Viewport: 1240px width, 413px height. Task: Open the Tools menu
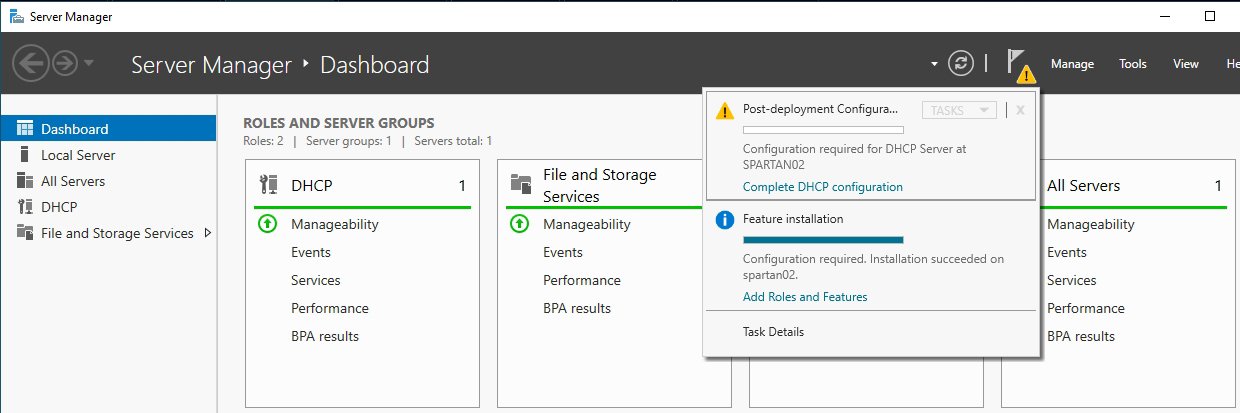pos(1132,64)
